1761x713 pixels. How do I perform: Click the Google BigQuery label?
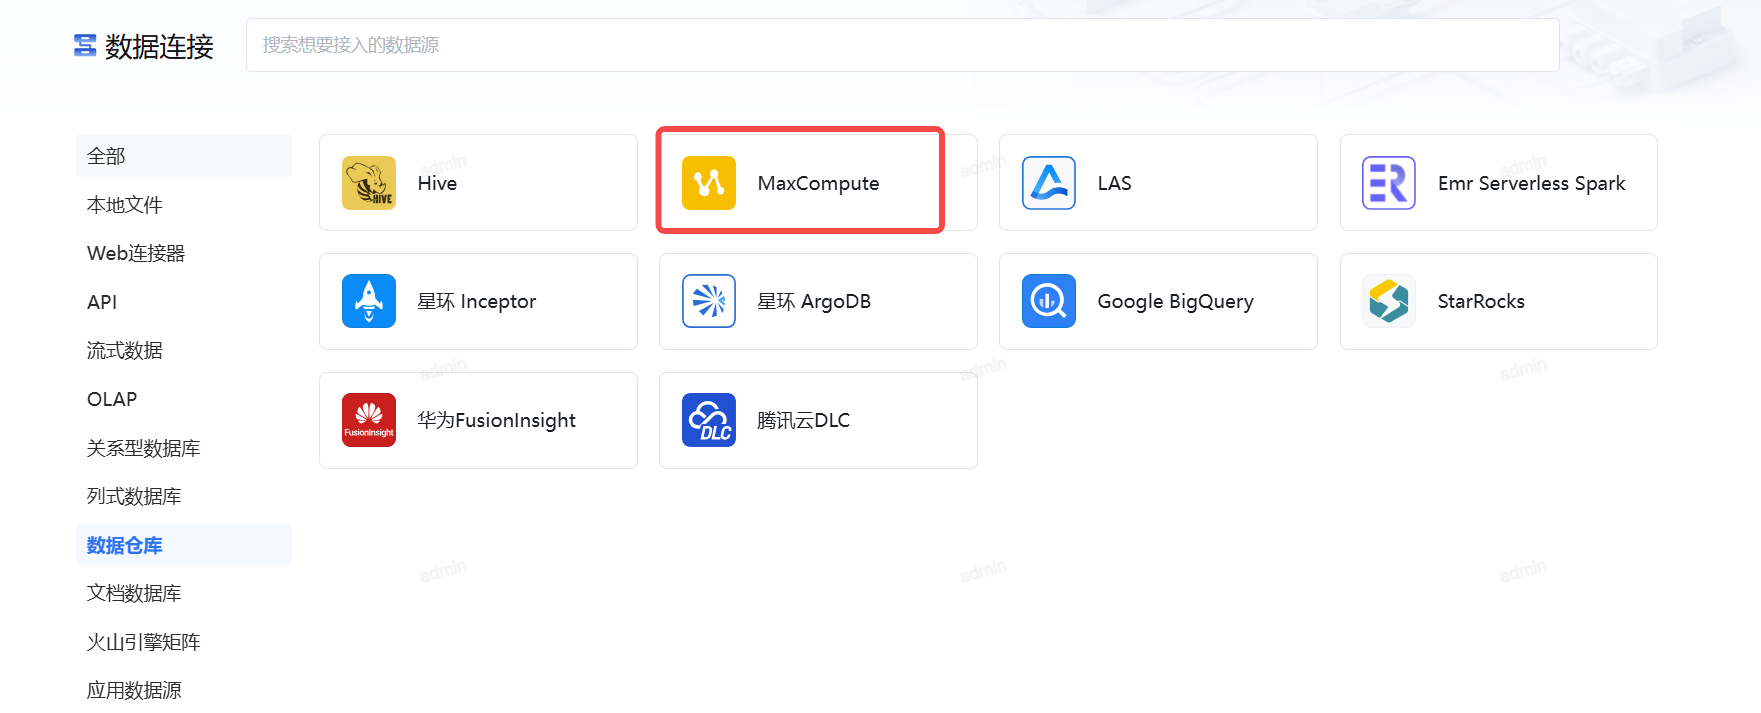pos(1175,301)
